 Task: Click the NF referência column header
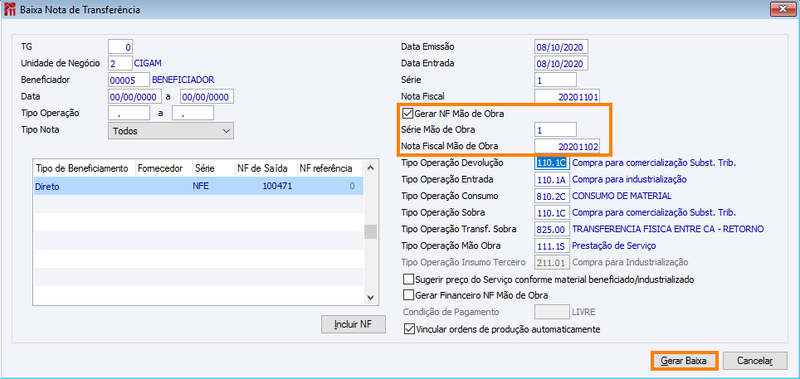(x=330, y=168)
